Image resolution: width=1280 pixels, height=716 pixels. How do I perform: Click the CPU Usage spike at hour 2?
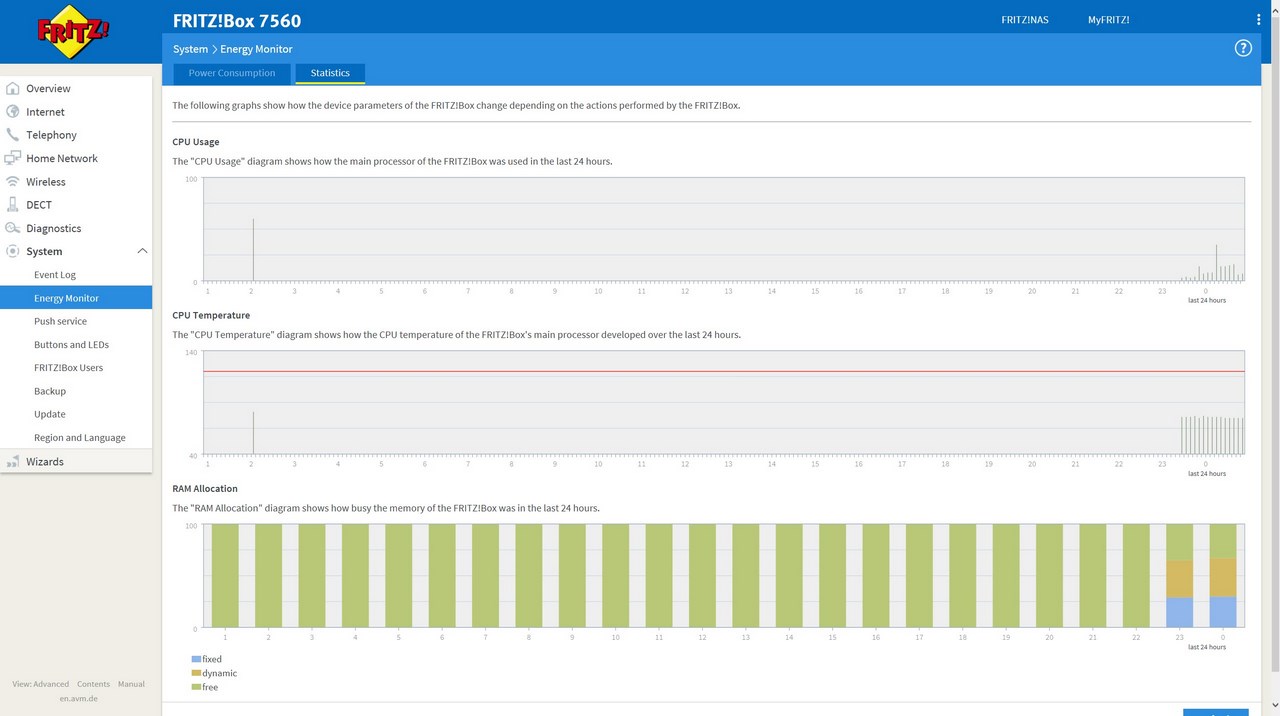[x=253, y=250]
